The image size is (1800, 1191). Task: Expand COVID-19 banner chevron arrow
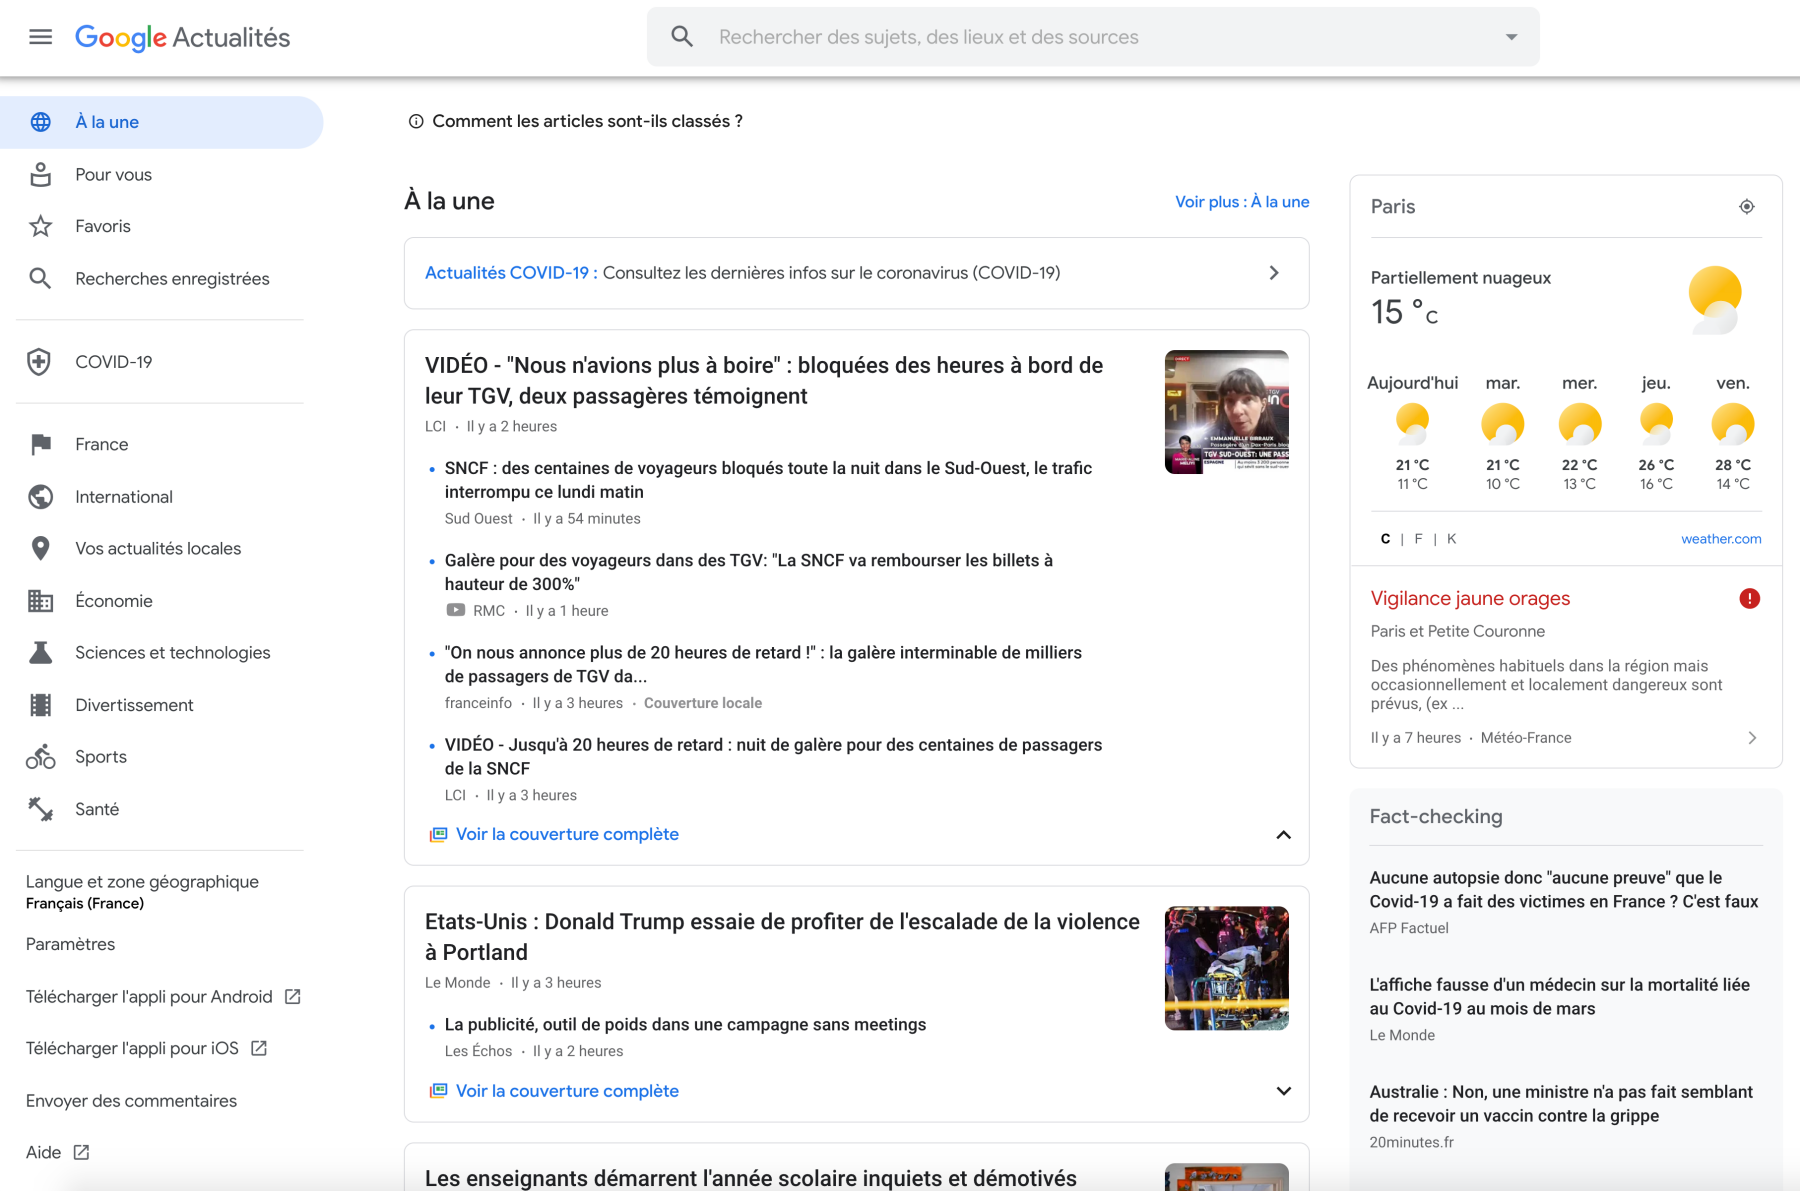pos(1274,273)
